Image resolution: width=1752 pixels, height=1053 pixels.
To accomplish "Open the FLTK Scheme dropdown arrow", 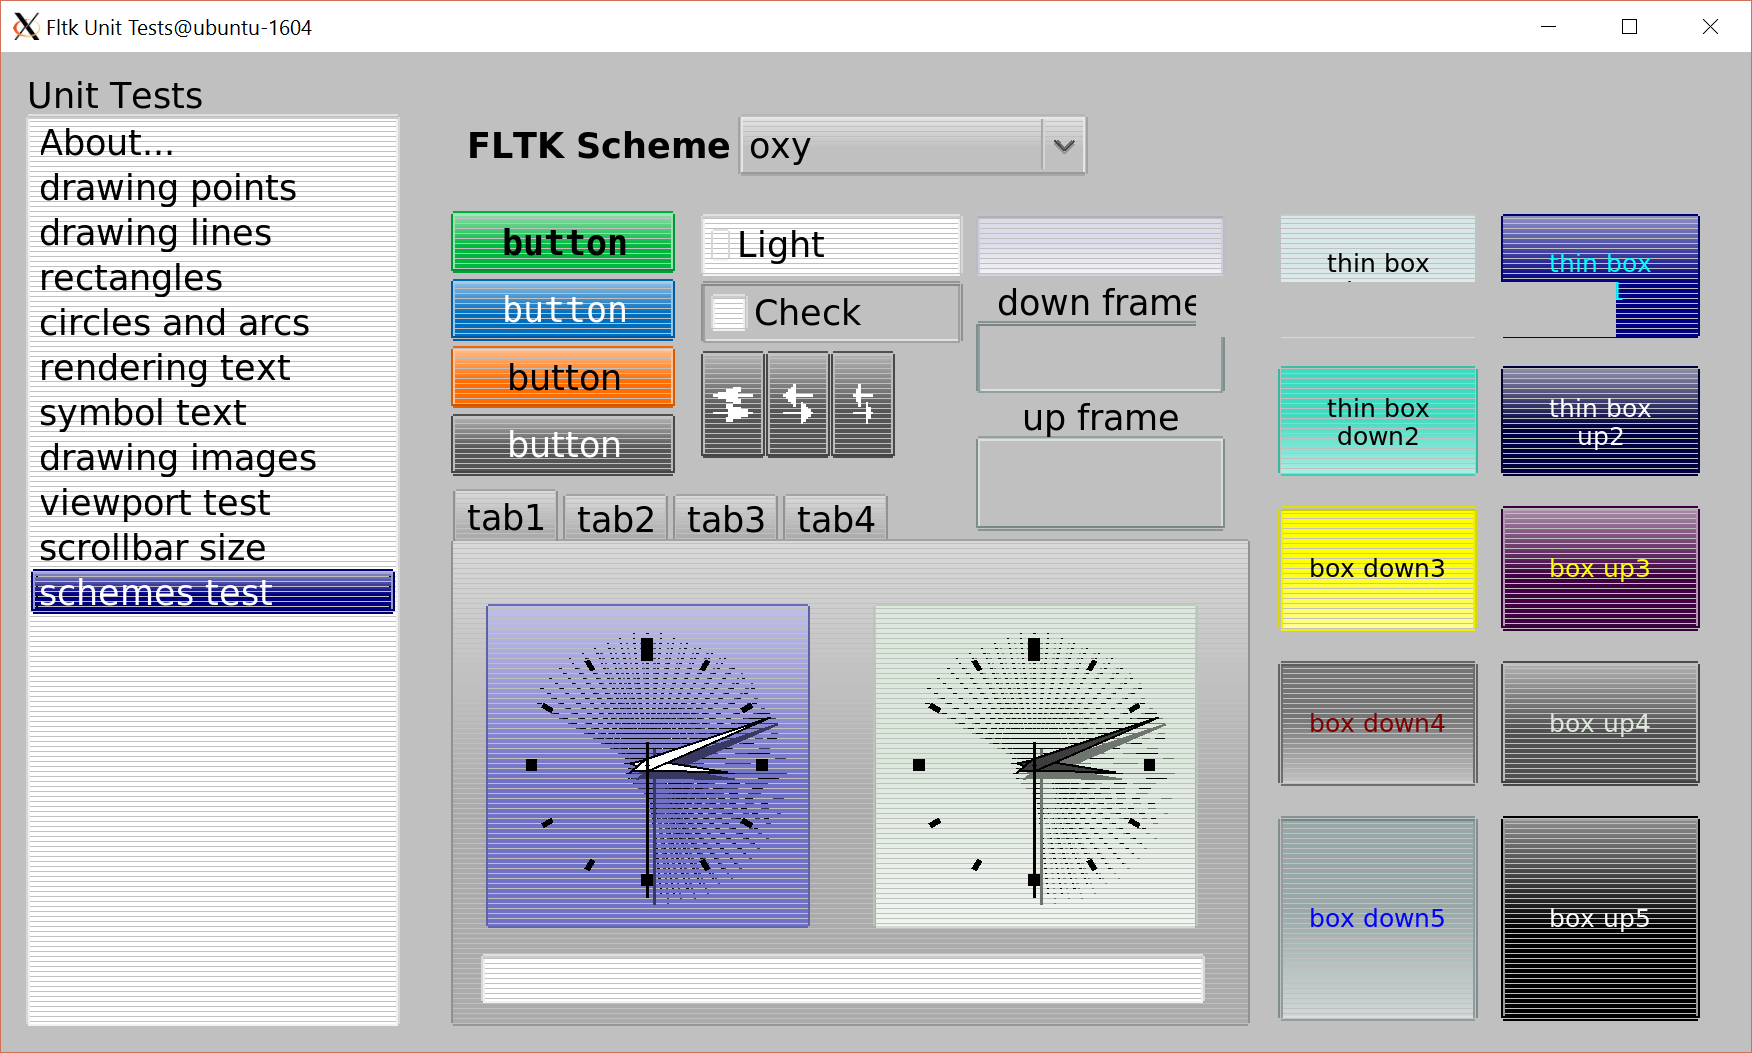I will point(1064,146).
